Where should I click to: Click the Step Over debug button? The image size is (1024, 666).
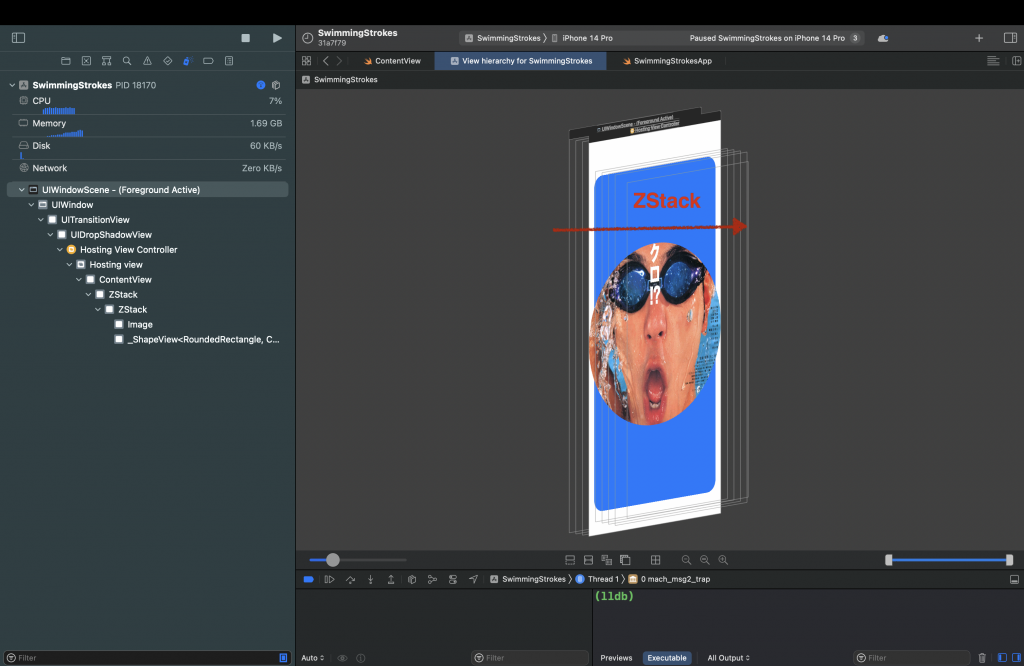coord(350,579)
